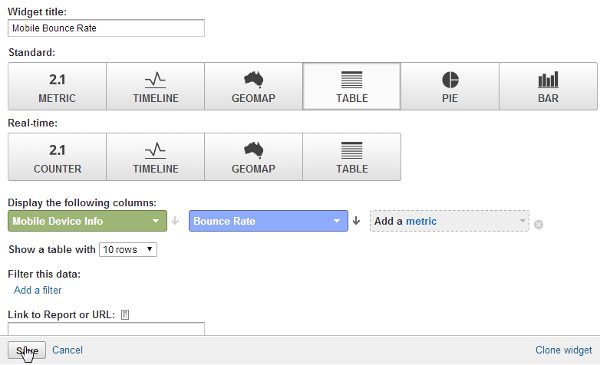Click Clone widget link
600x365 pixels.
563,350
